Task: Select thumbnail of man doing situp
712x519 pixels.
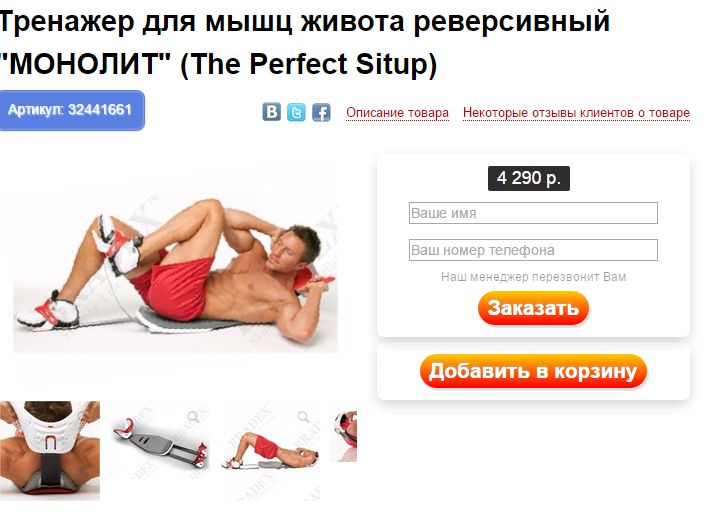Action: pyautogui.click(x=271, y=450)
